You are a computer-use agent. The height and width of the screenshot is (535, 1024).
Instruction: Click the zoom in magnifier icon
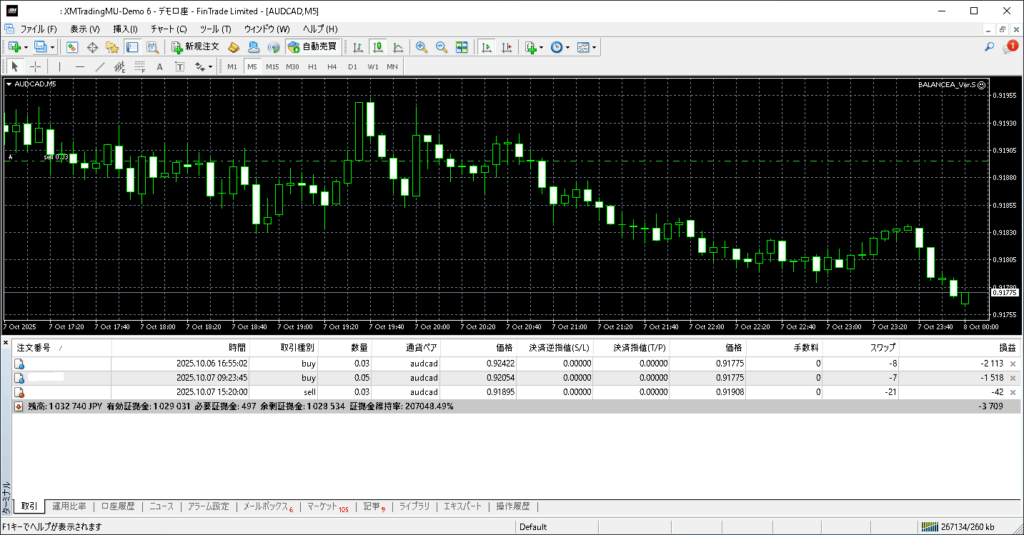(421, 47)
